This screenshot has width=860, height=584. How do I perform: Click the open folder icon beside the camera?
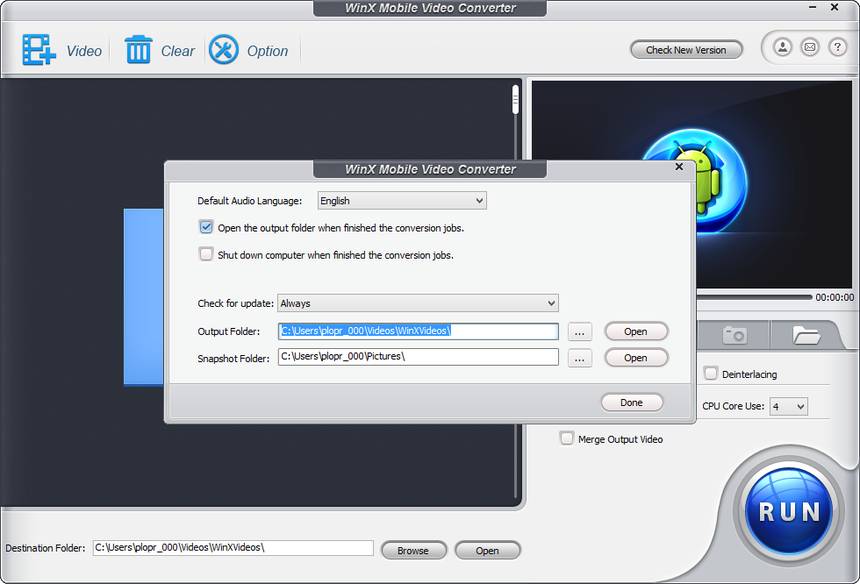[806, 334]
